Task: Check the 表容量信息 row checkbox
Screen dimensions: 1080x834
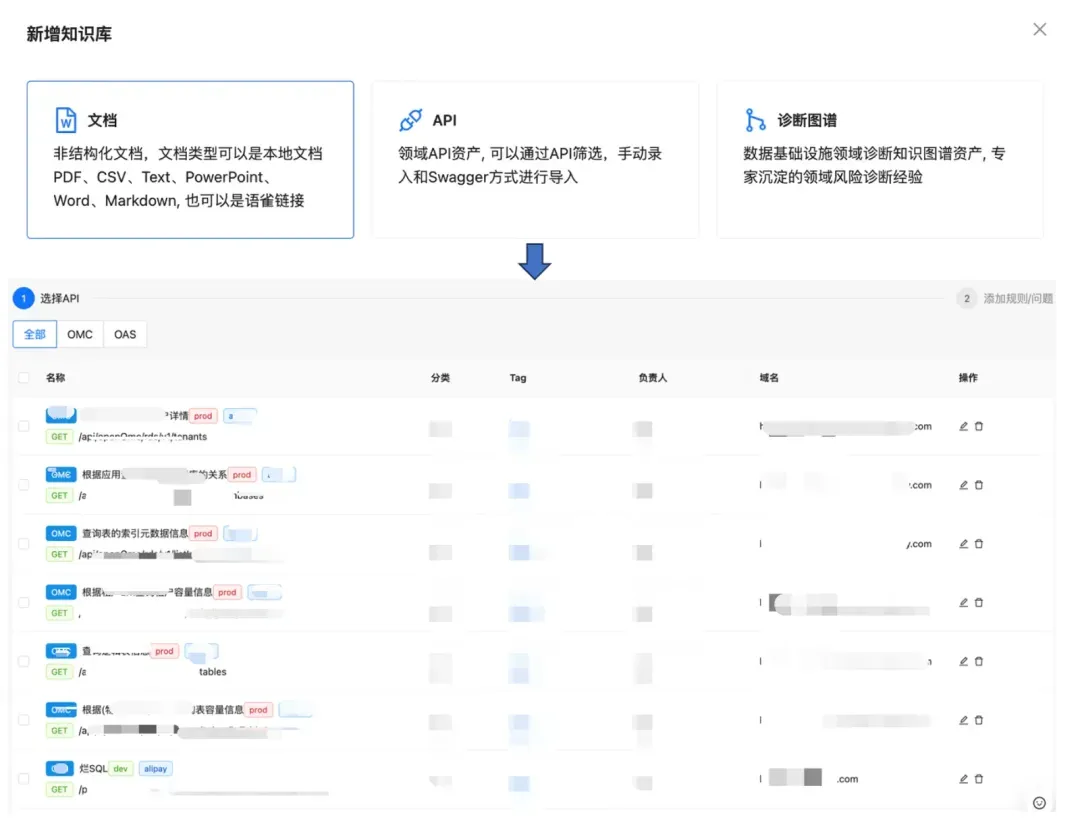Action: [24, 720]
